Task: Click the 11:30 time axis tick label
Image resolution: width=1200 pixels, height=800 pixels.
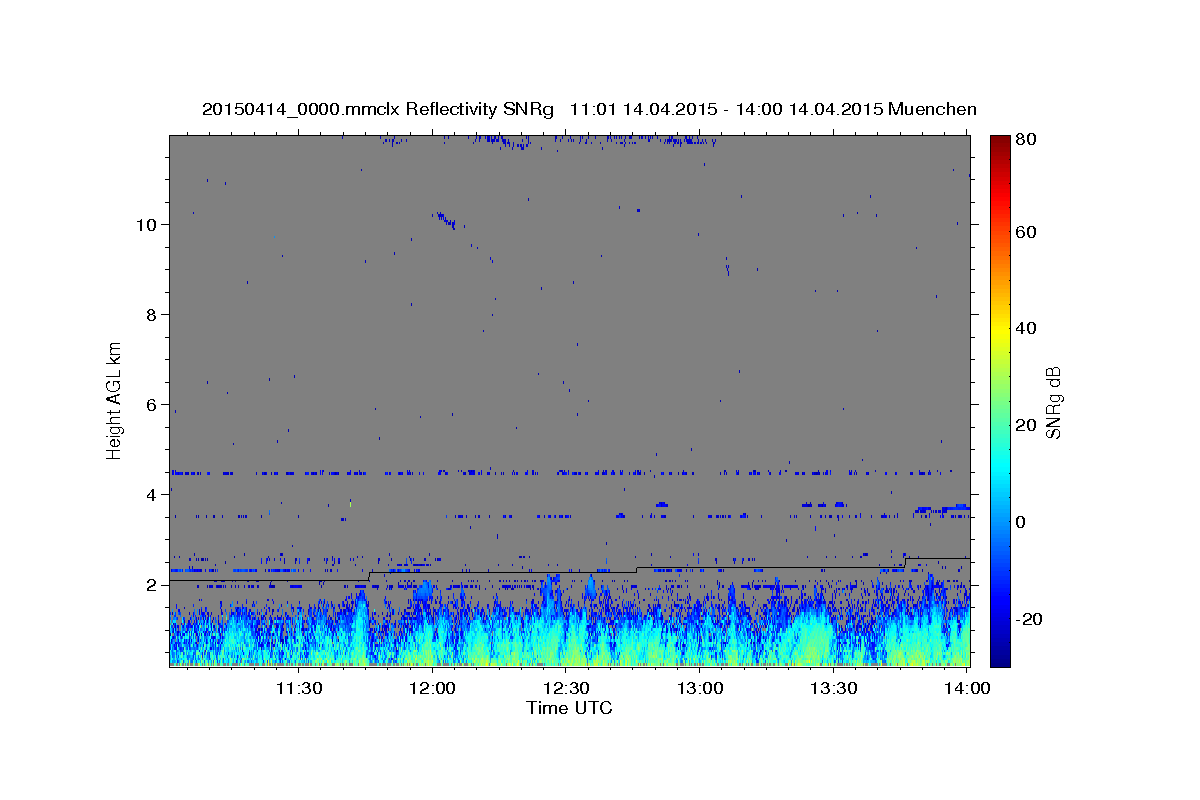Action: pos(299,688)
